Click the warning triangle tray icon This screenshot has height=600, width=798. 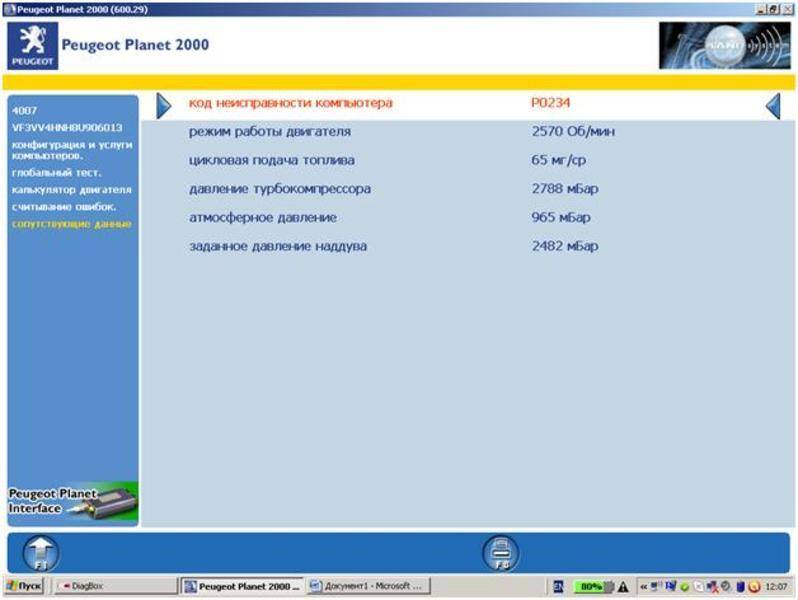point(623,586)
